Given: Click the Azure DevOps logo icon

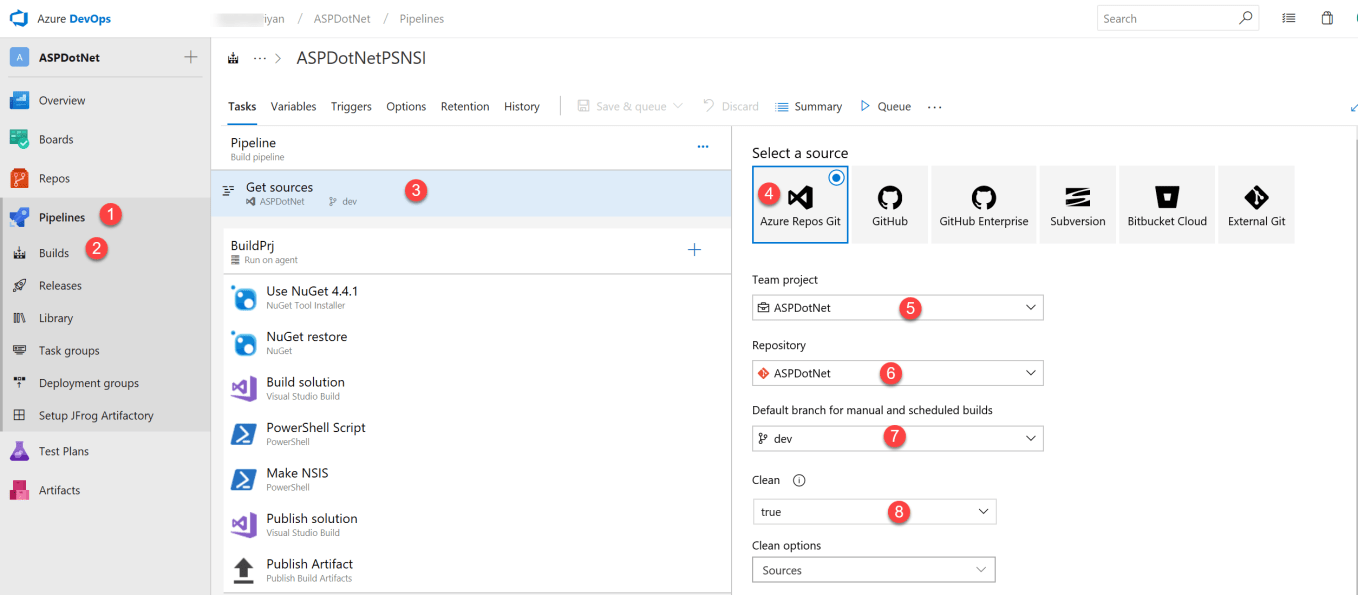Looking at the screenshot, I should (x=19, y=18).
